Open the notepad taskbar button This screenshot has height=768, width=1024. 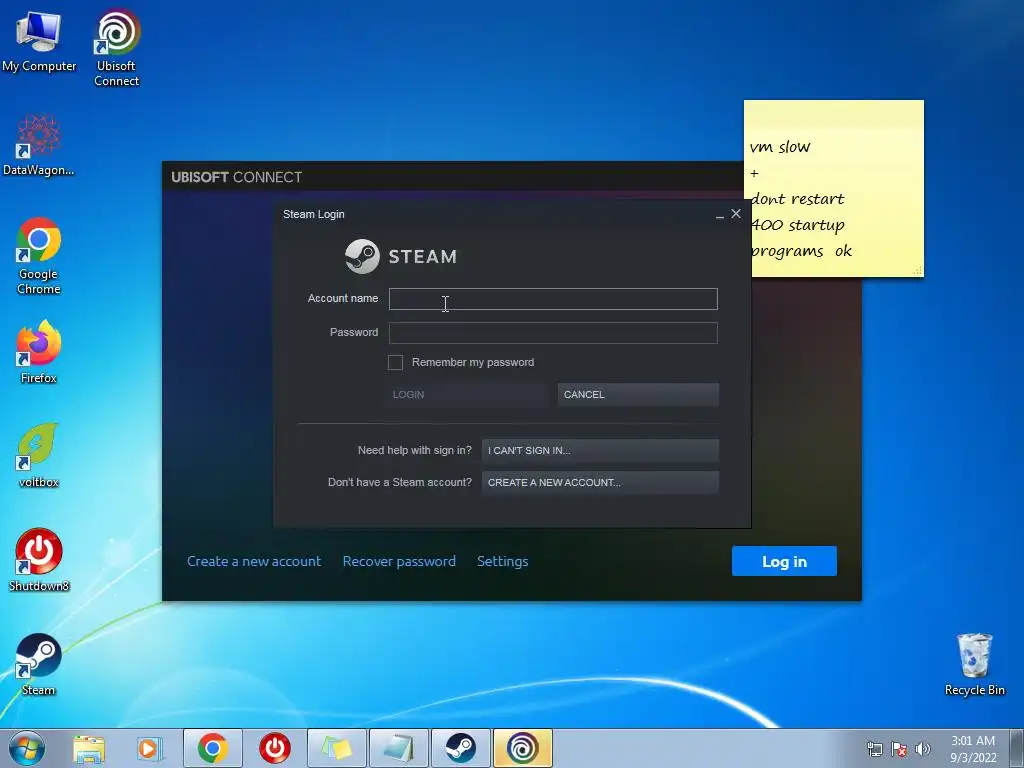coord(399,748)
